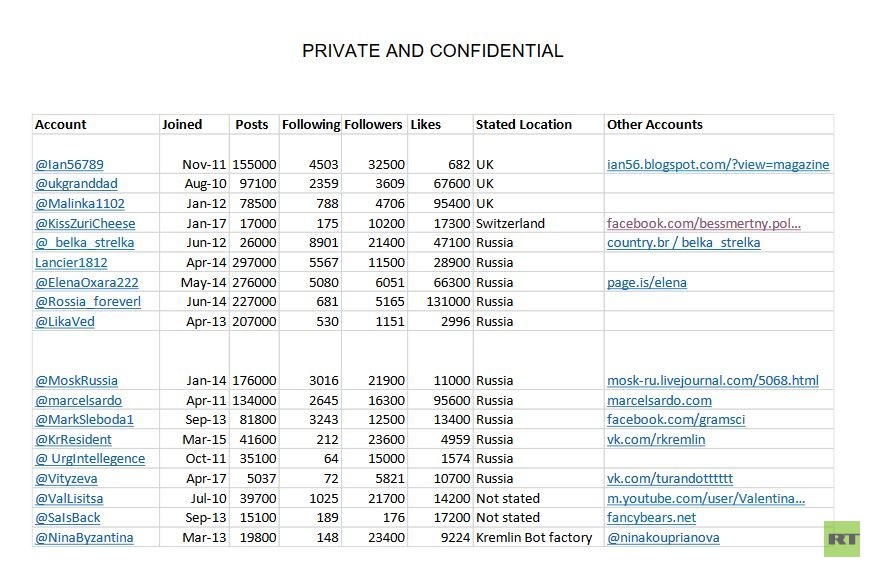This screenshot has width=870, height=567.
Task: Select the Kremlin Bot factory cell
Action: coord(534,537)
